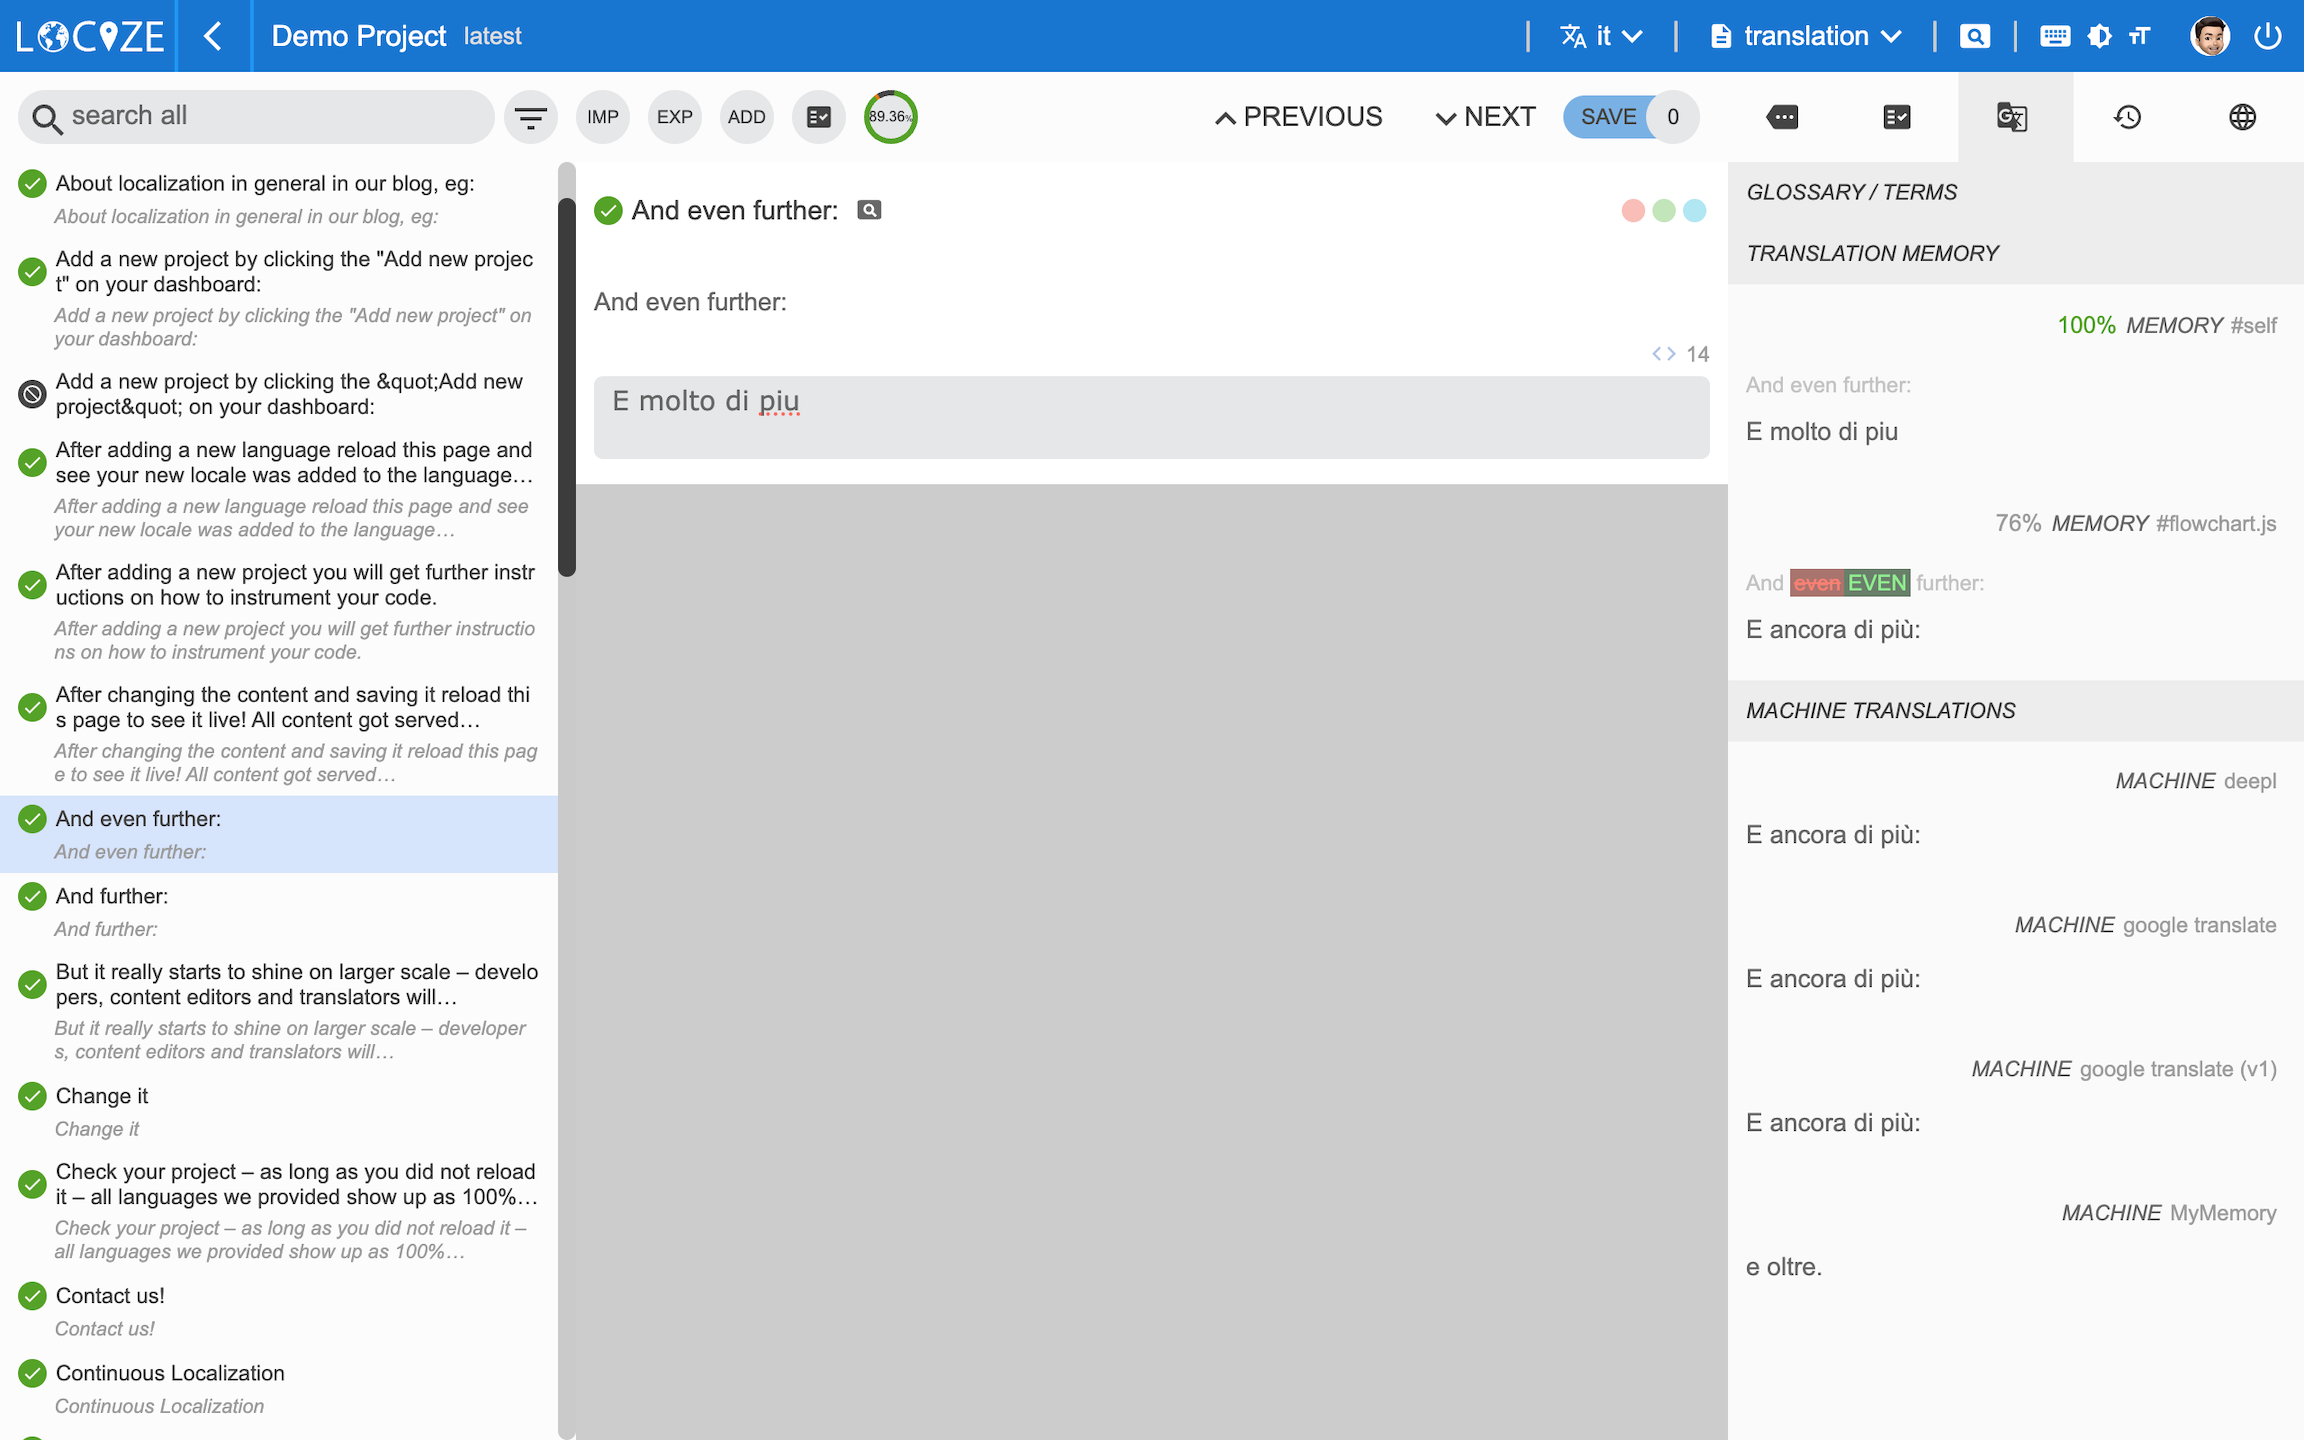Open the machine translation panel tab
2304x1440 pixels.
pos(2012,117)
